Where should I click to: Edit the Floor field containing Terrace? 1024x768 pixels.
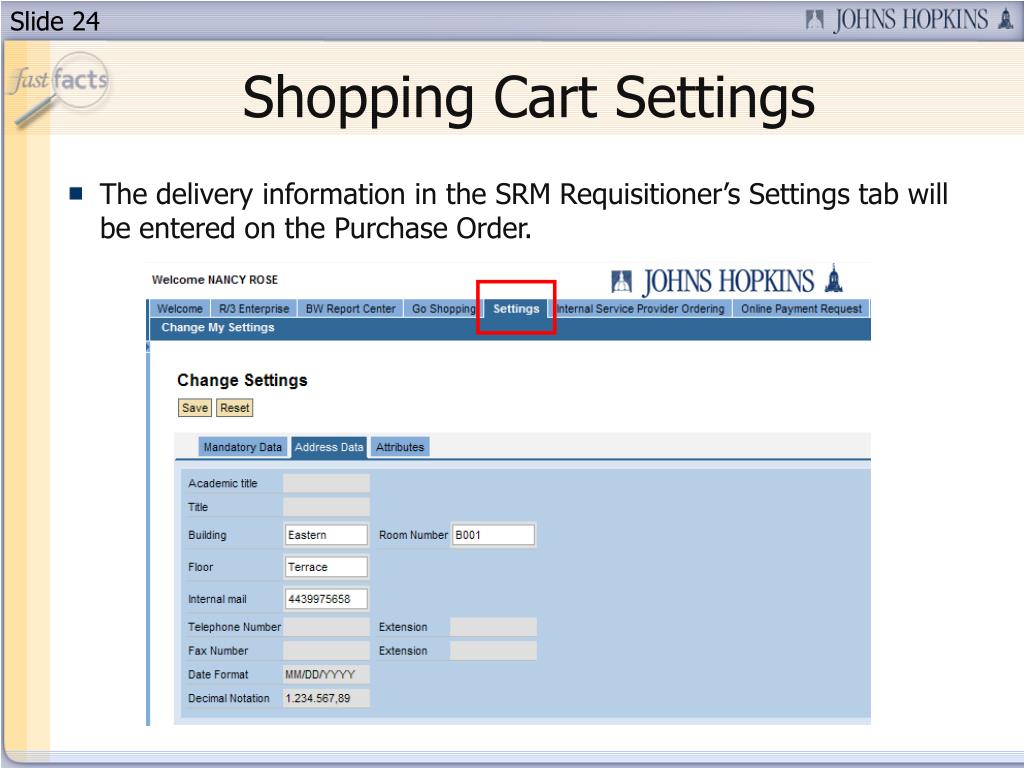[x=327, y=567]
